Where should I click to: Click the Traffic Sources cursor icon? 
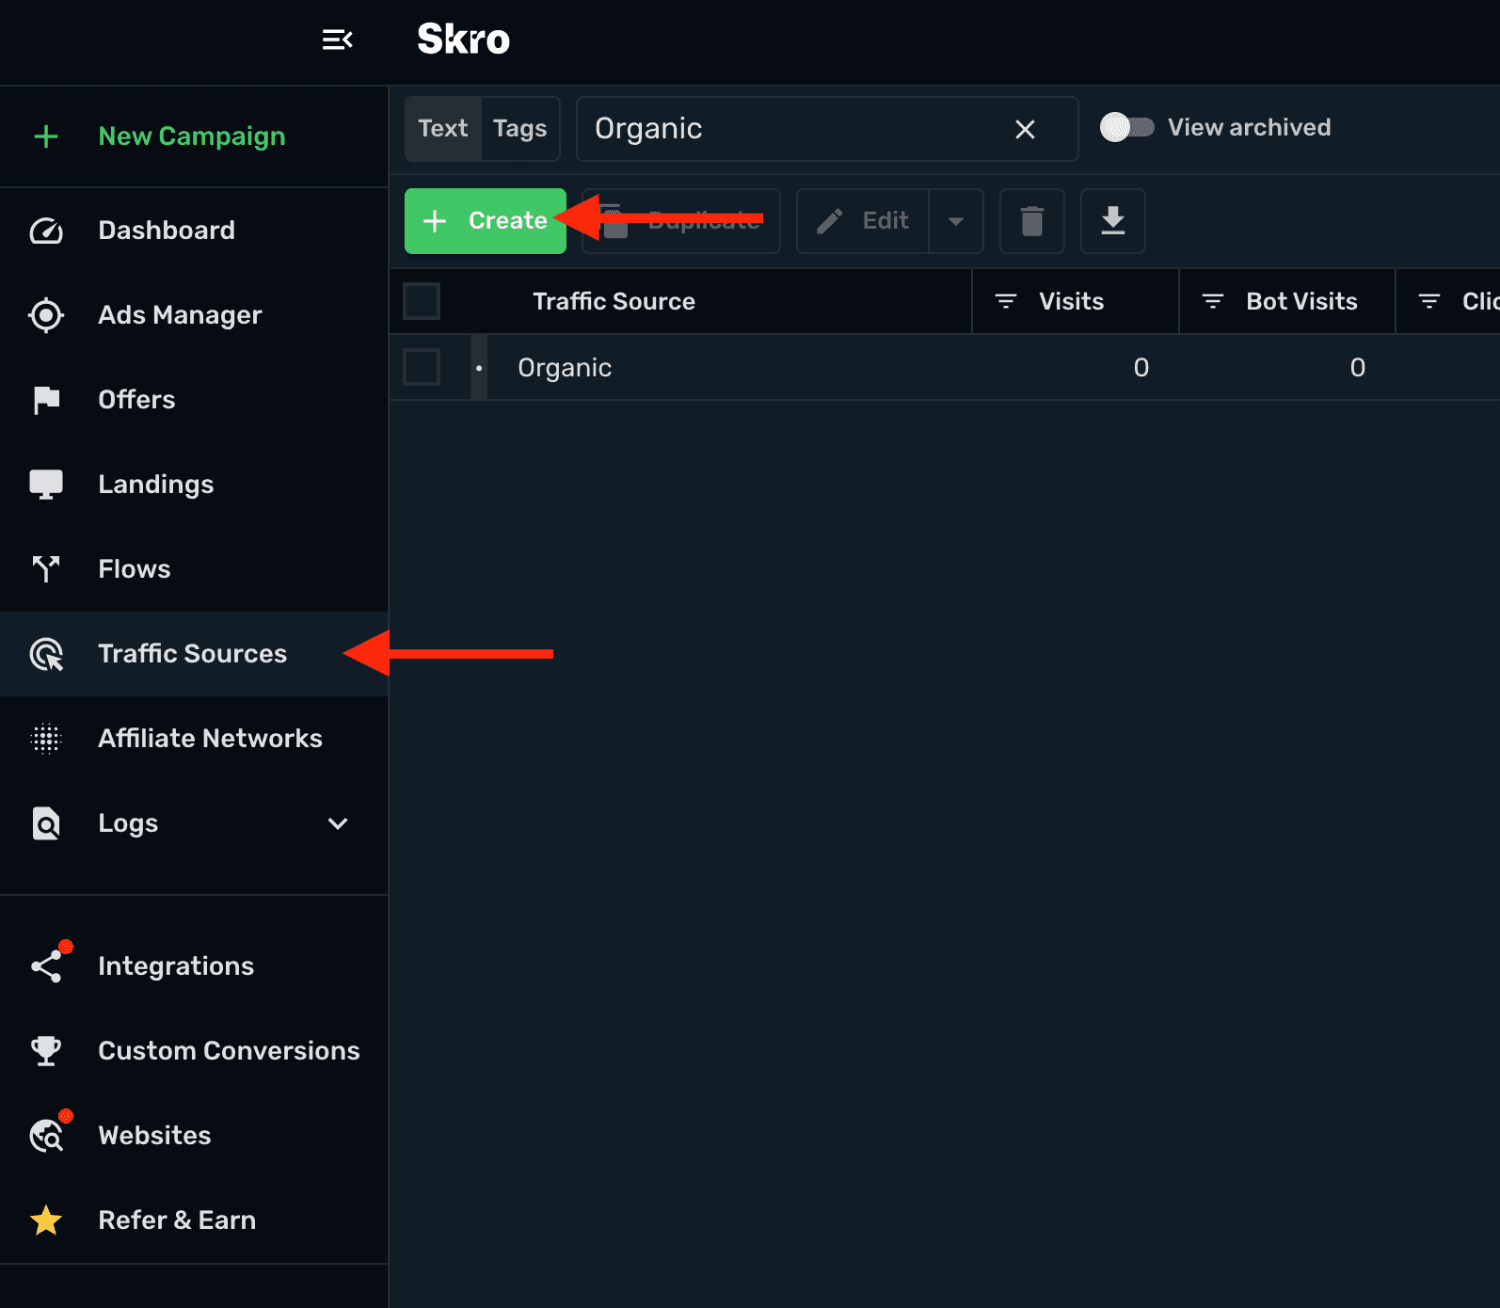tap(46, 654)
